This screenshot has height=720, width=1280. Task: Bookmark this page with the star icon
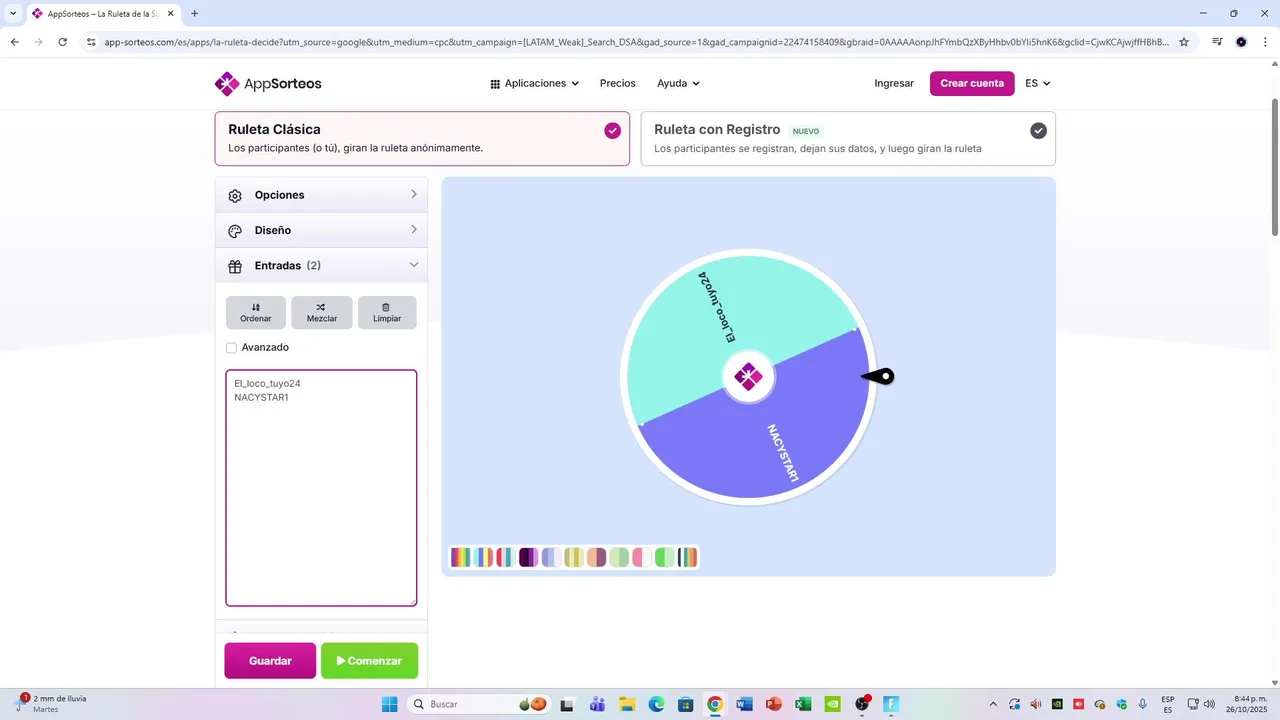1184,42
